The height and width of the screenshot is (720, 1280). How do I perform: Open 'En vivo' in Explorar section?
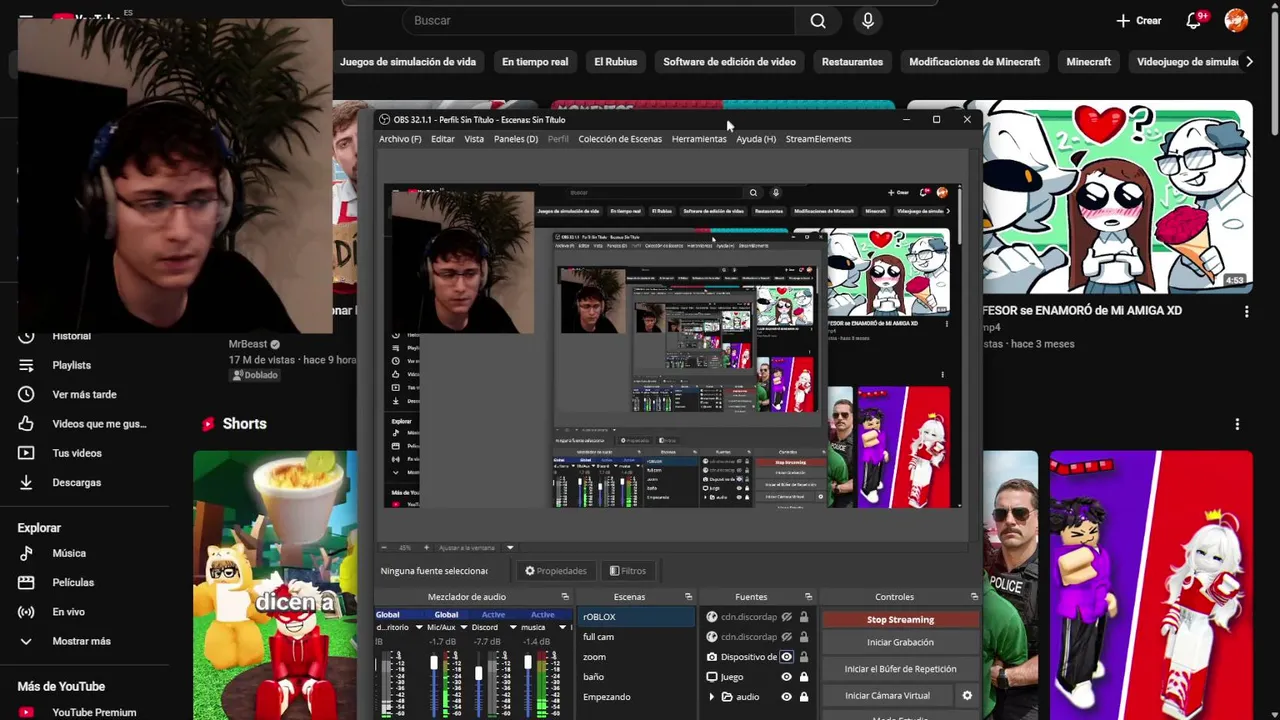click(68, 612)
